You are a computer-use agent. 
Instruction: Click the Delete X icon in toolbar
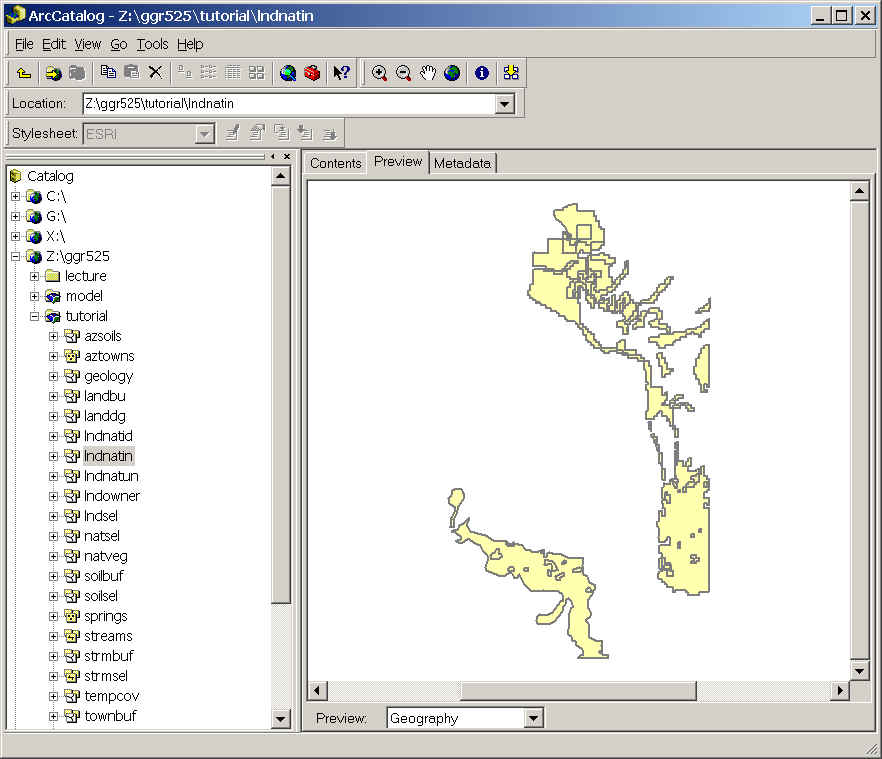click(155, 72)
